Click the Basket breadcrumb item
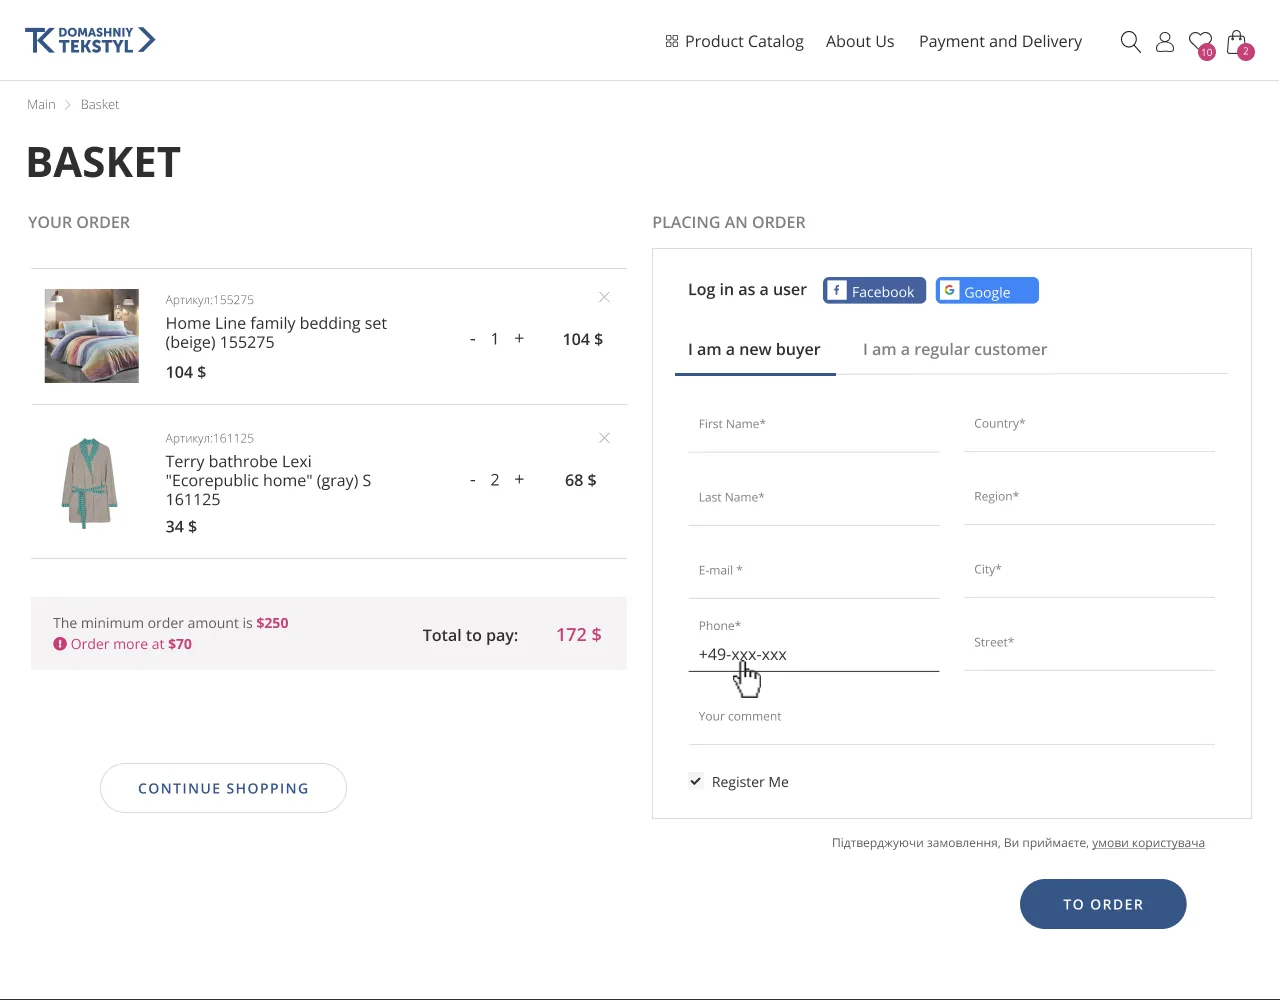This screenshot has width=1280, height=1000. point(100,104)
